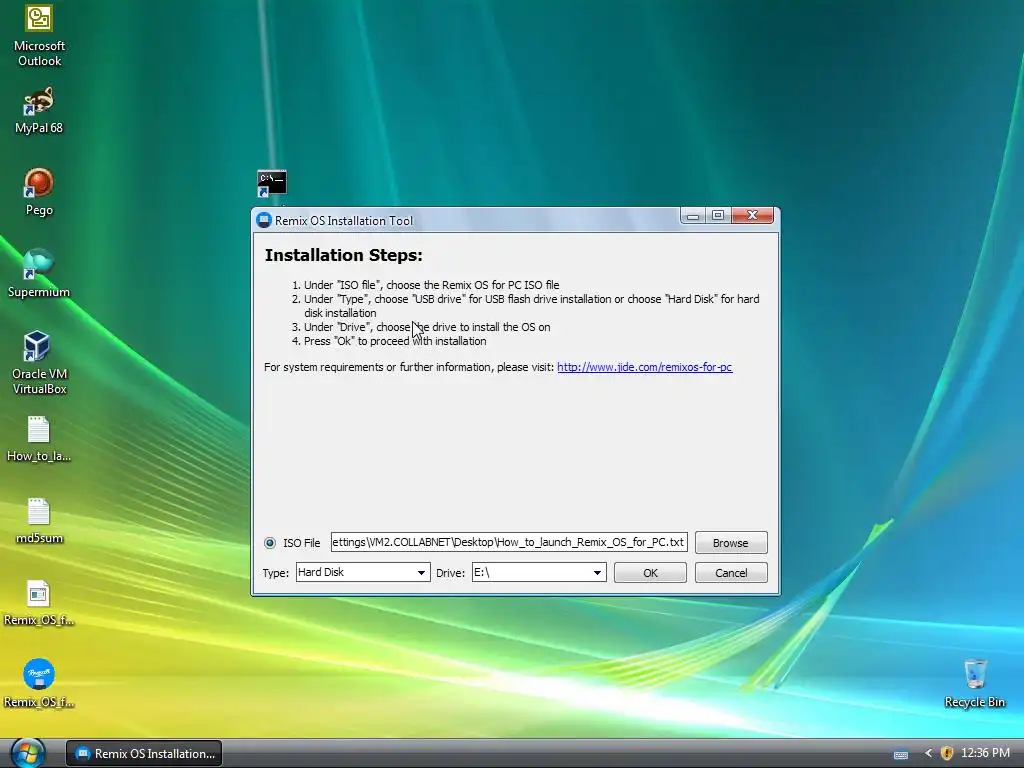Click Remix OS Installation taskbar button
Screen dimensions: 1024x768
[x=144, y=754]
